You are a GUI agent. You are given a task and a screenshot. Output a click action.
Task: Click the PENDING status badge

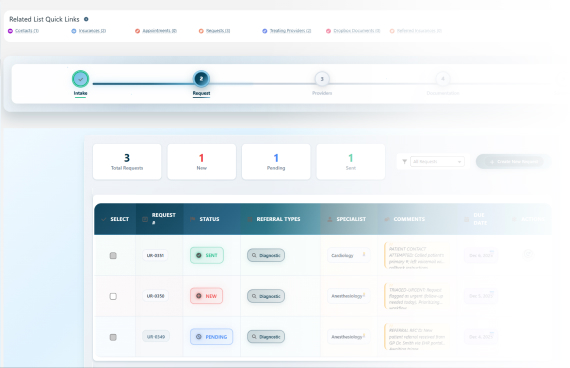coord(212,337)
